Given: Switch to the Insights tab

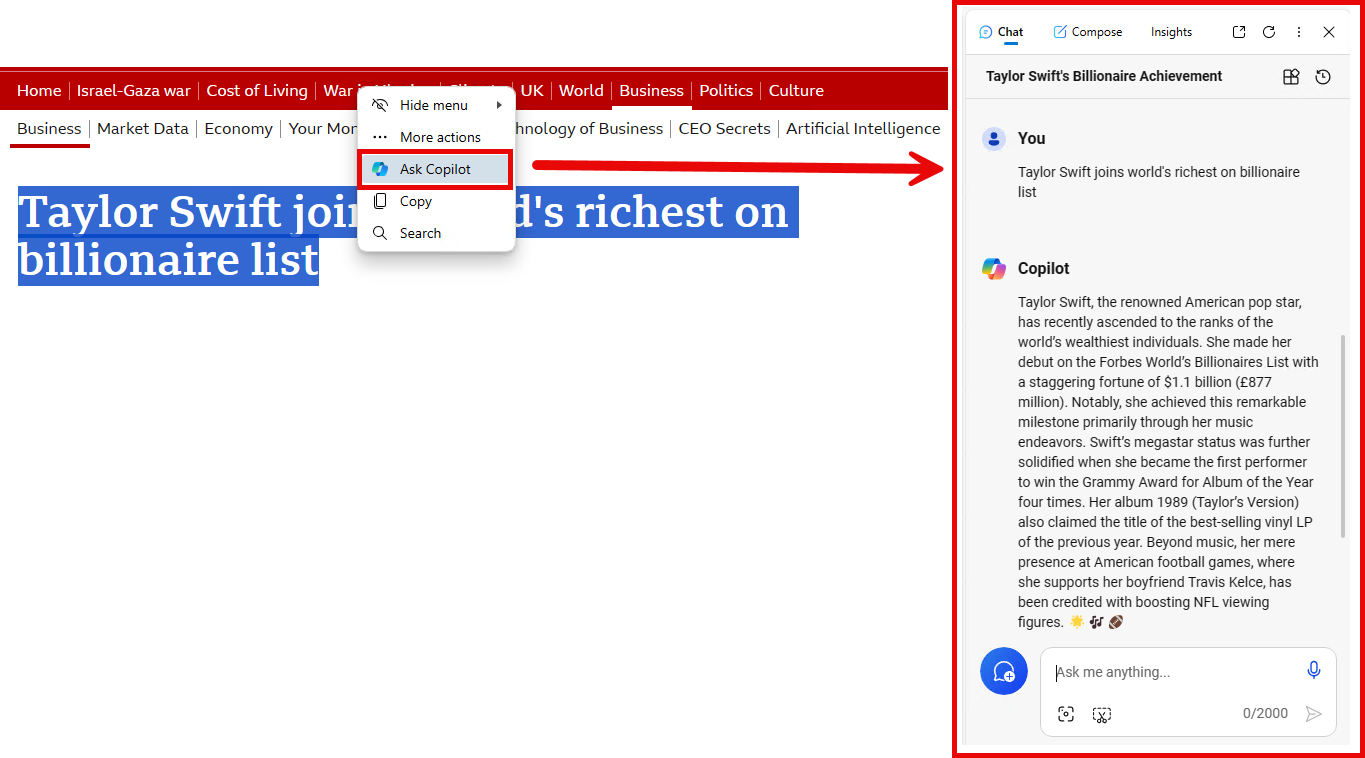Looking at the screenshot, I should (1171, 32).
